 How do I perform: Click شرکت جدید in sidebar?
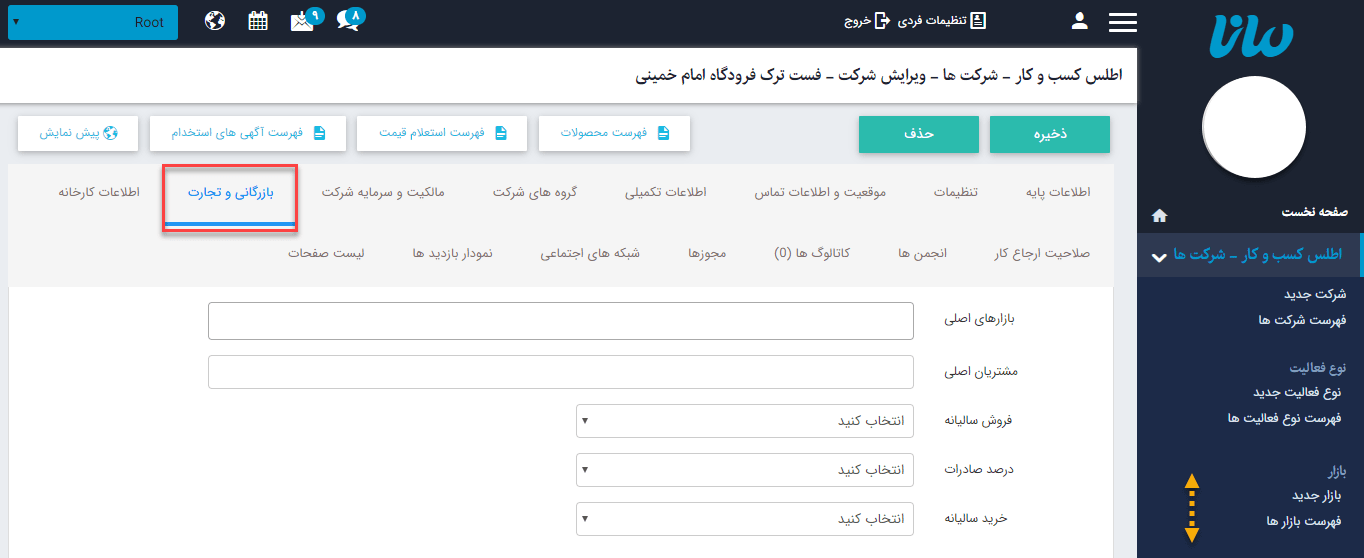point(1315,294)
